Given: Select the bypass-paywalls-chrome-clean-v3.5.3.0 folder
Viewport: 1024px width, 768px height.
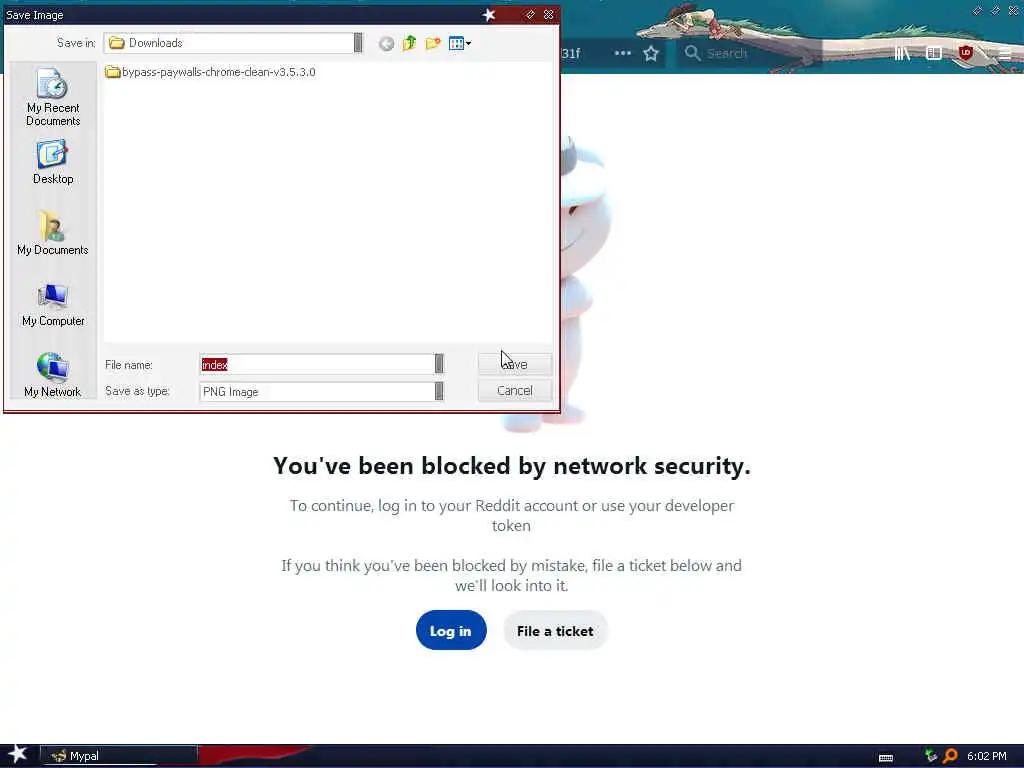Looking at the screenshot, I should point(210,72).
